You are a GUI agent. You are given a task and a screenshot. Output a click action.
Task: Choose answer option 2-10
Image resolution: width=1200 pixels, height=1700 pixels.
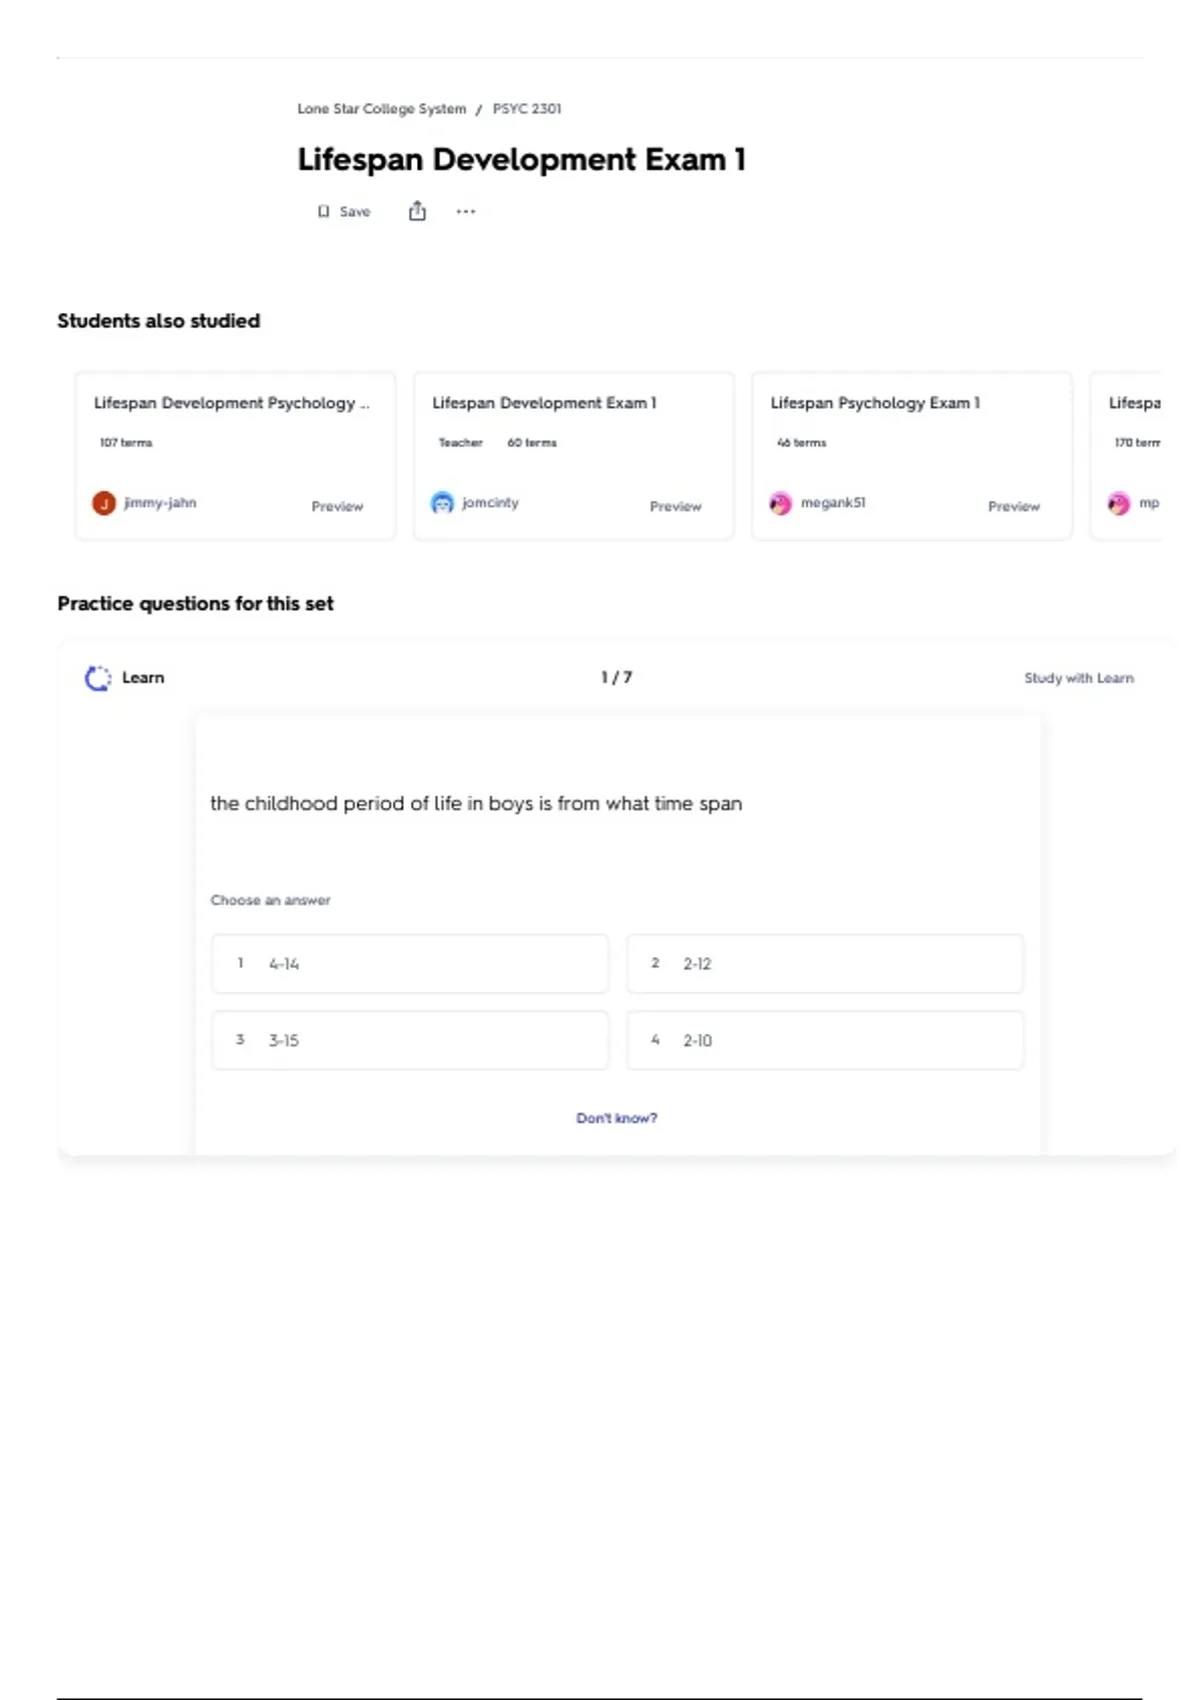[824, 1040]
